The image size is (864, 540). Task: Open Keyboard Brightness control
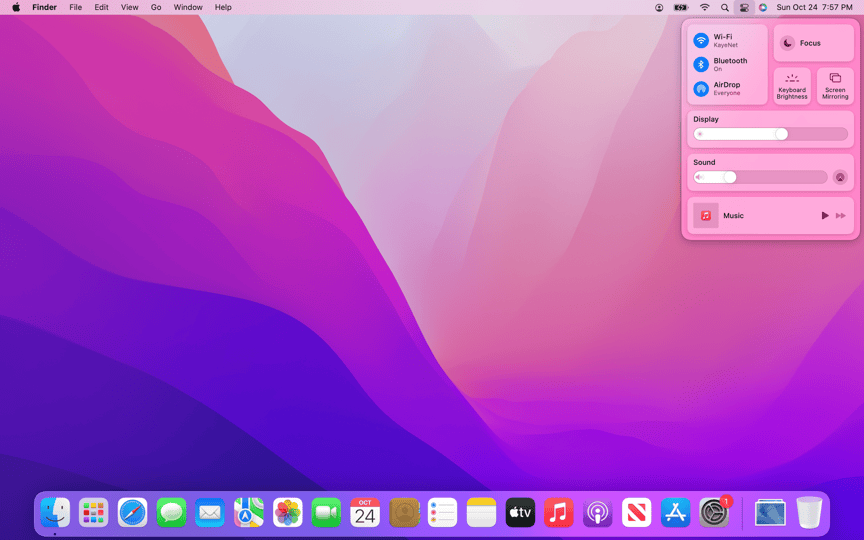click(x=792, y=86)
